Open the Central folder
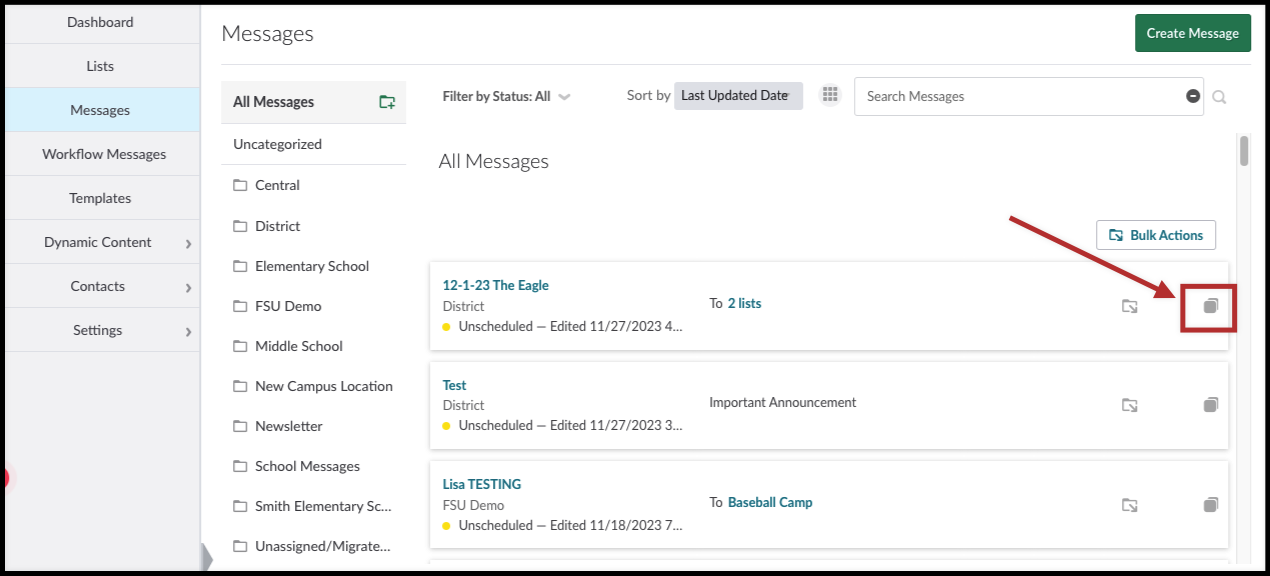This screenshot has width=1270, height=576. (x=277, y=185)
